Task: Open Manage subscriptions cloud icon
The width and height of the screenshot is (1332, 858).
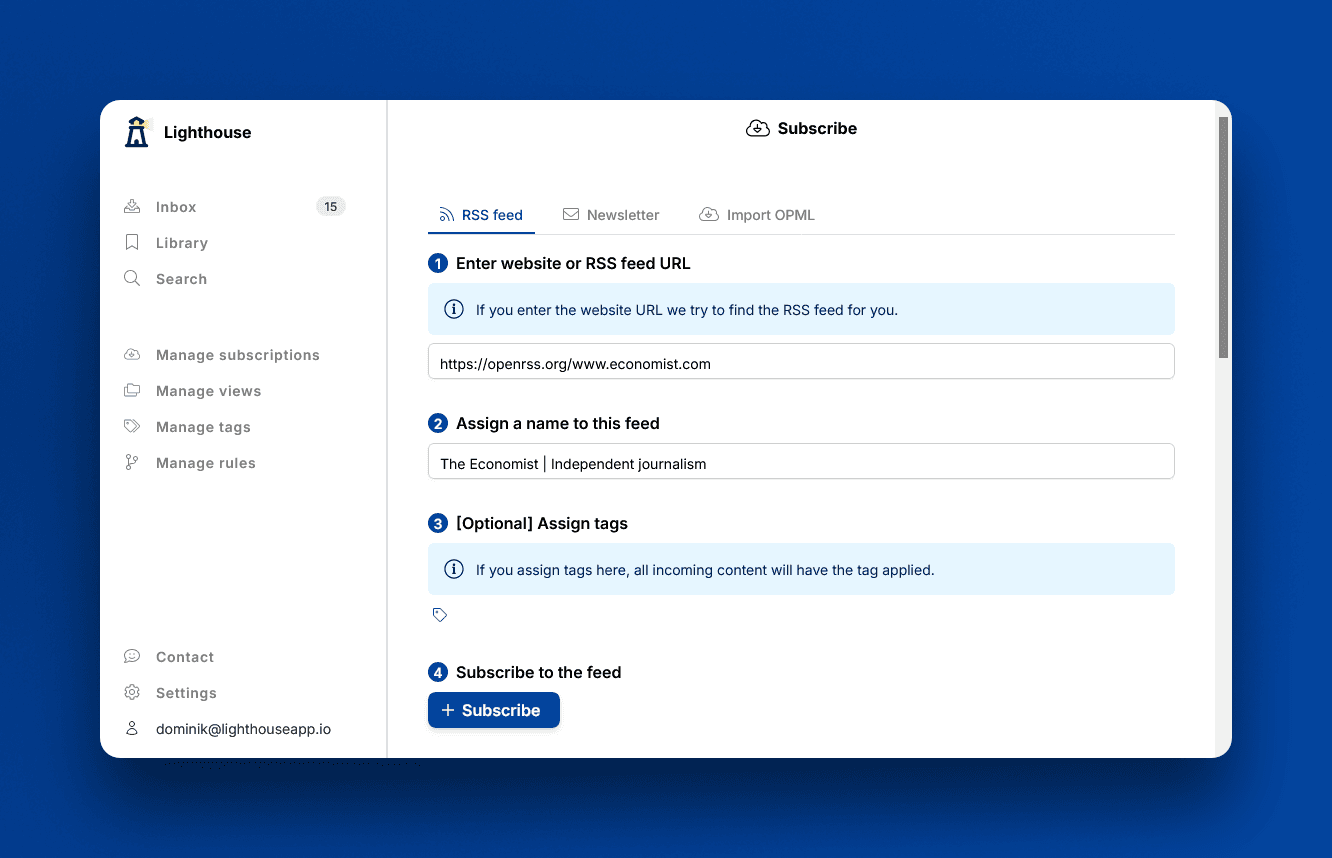Action: (132, 355)
